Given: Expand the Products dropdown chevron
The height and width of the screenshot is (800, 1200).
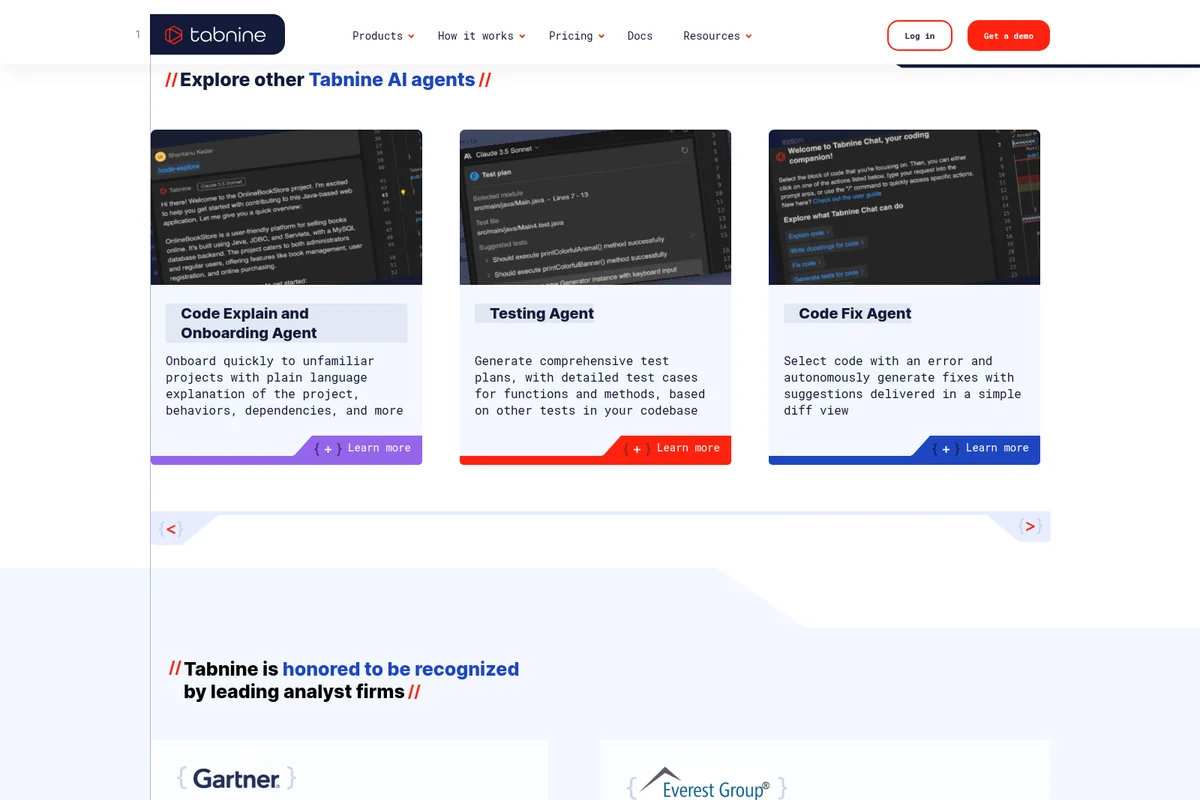Looking at the screenshot, I should (411, 37).
